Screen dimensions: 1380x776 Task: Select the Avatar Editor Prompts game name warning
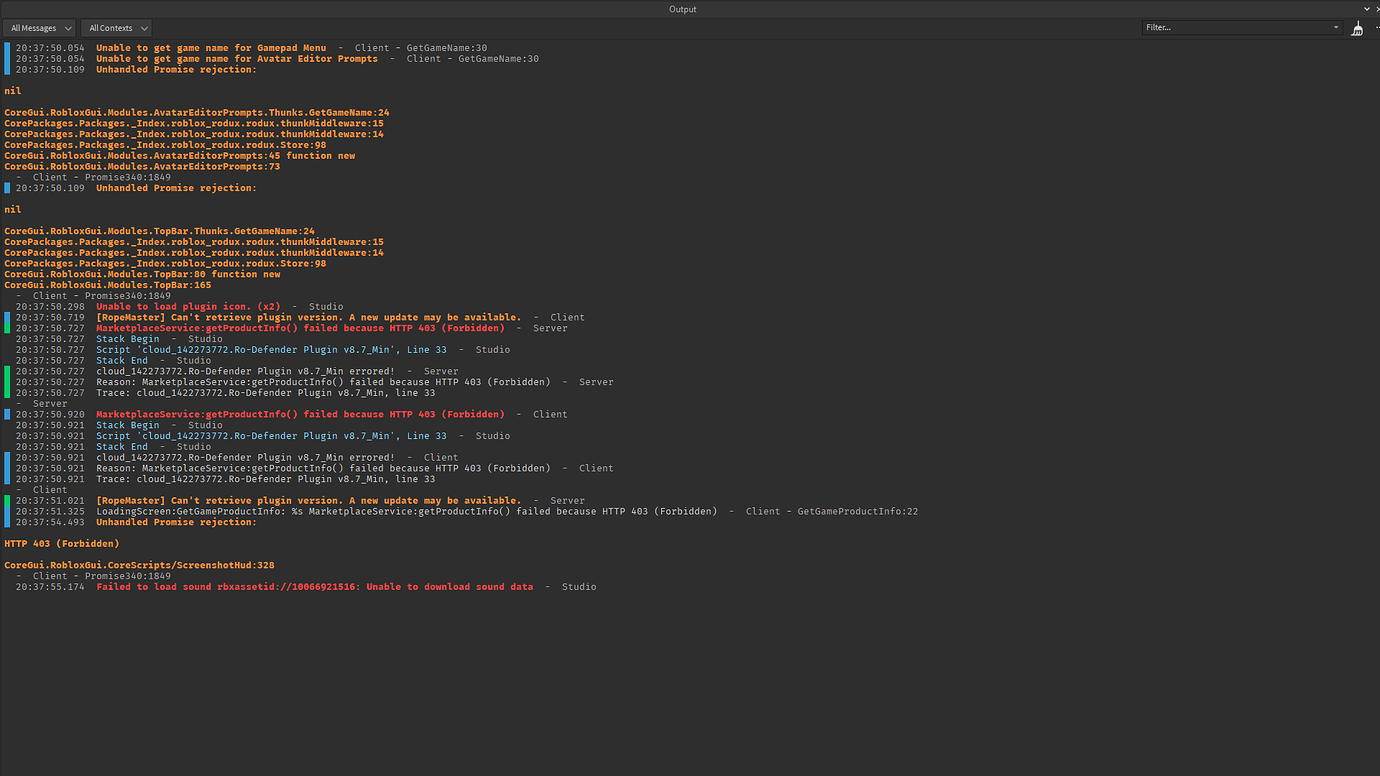click(x=237, y=59)
